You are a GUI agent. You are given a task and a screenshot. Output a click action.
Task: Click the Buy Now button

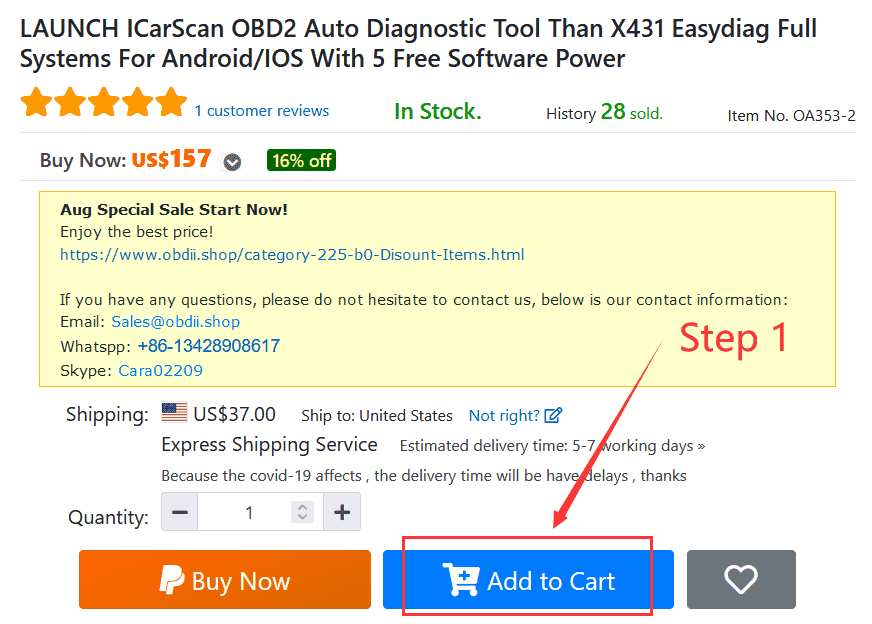tap(225, 579)
